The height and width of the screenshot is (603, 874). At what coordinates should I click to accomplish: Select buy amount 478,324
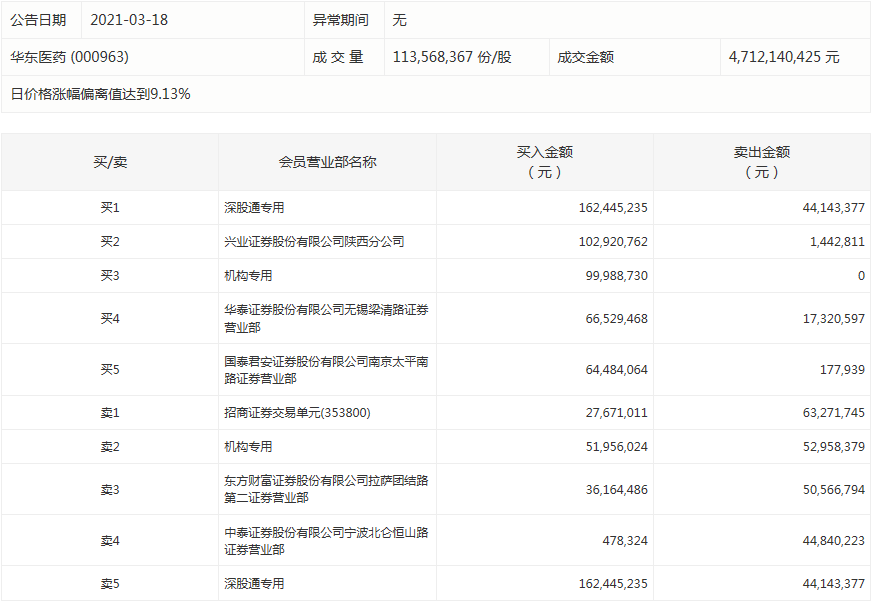click(x=625, y=541)
